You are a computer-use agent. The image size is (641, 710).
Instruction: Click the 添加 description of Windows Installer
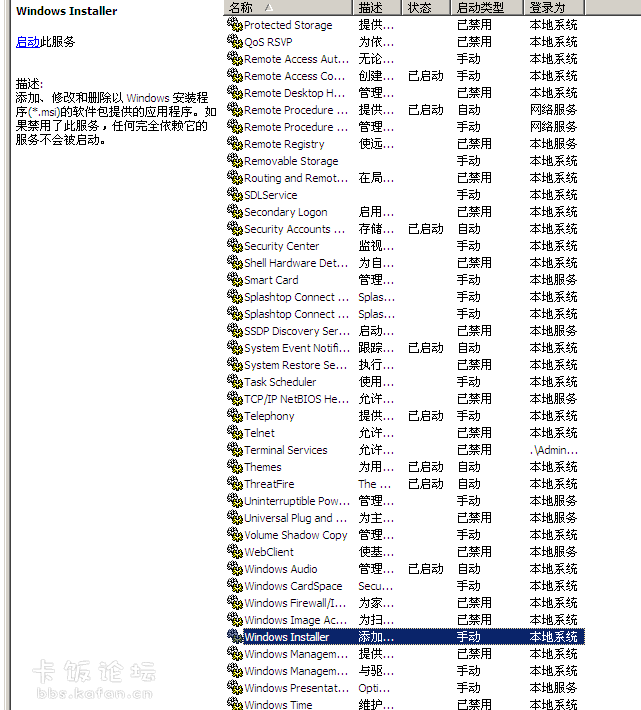point(376,637)
